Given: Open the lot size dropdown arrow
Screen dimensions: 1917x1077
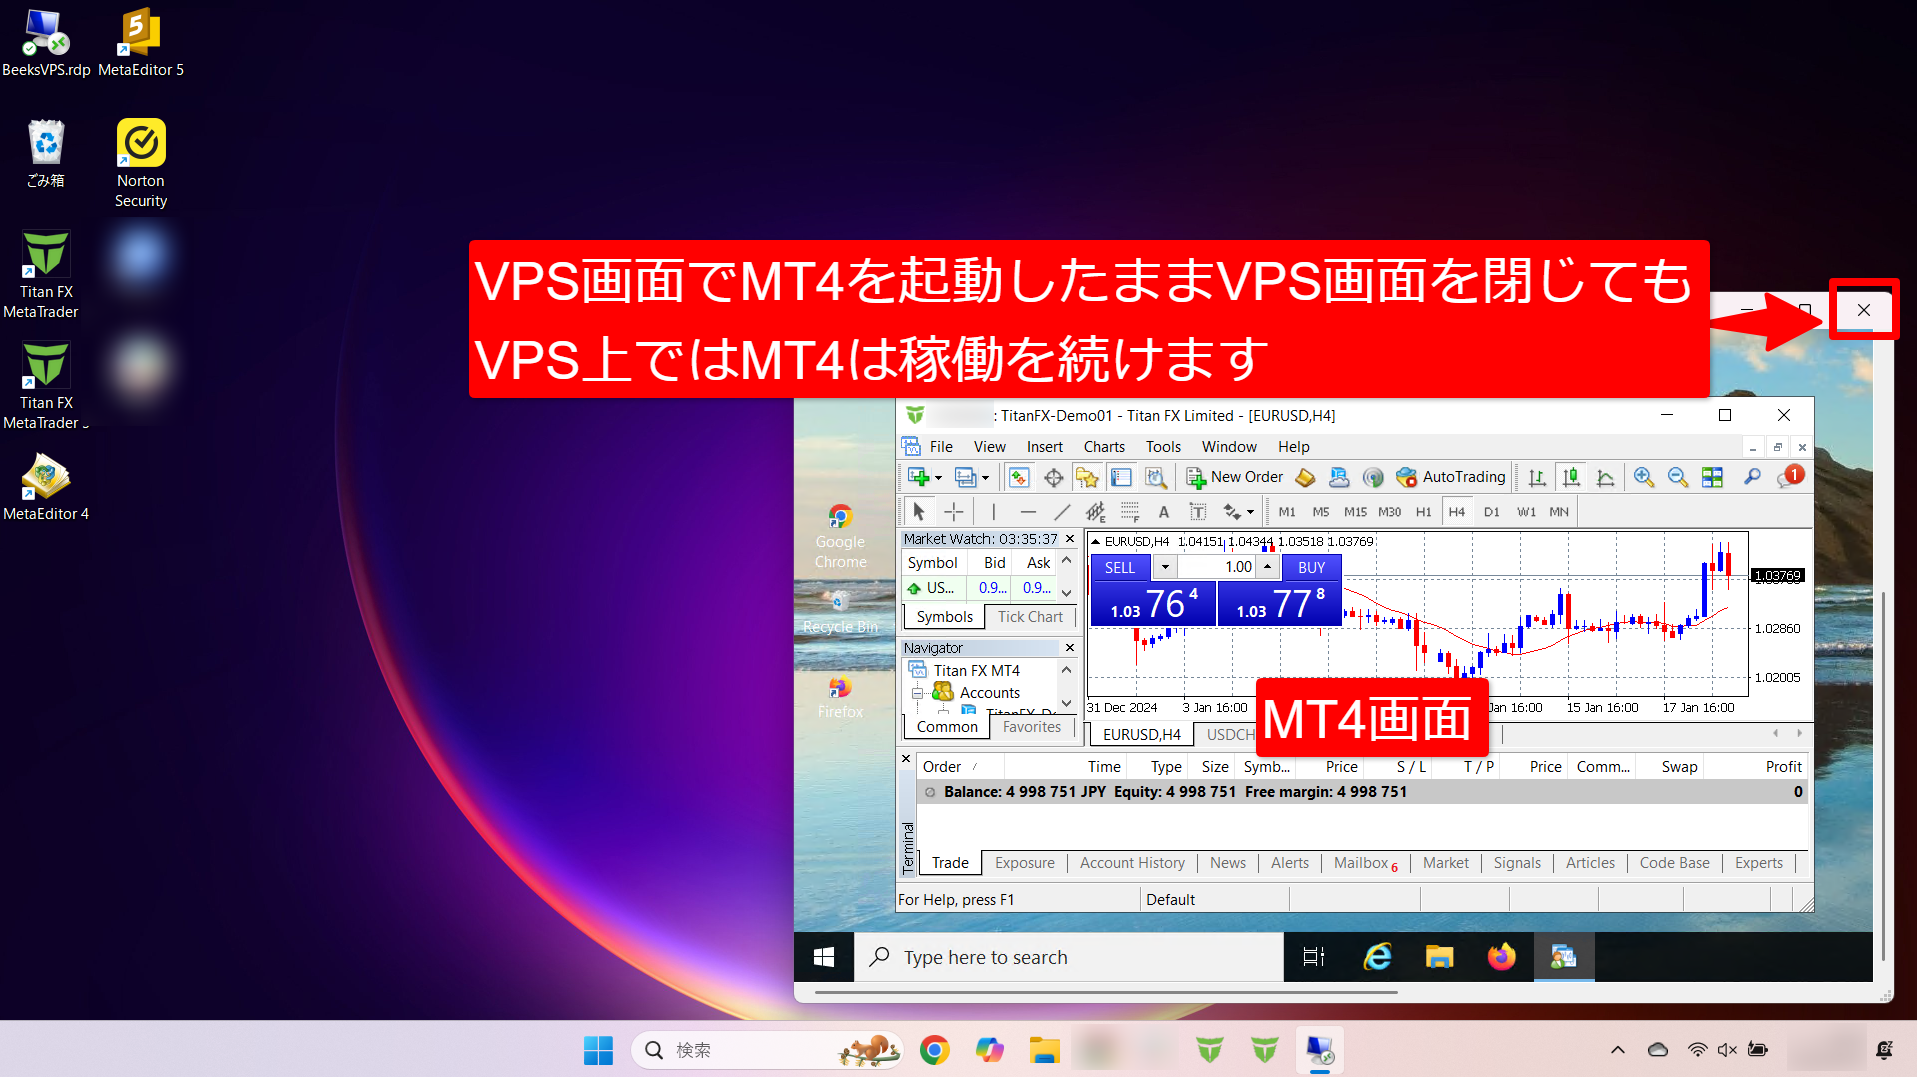Looking at the screenshot, I should pyautogui.click(x=1165, y=567).
